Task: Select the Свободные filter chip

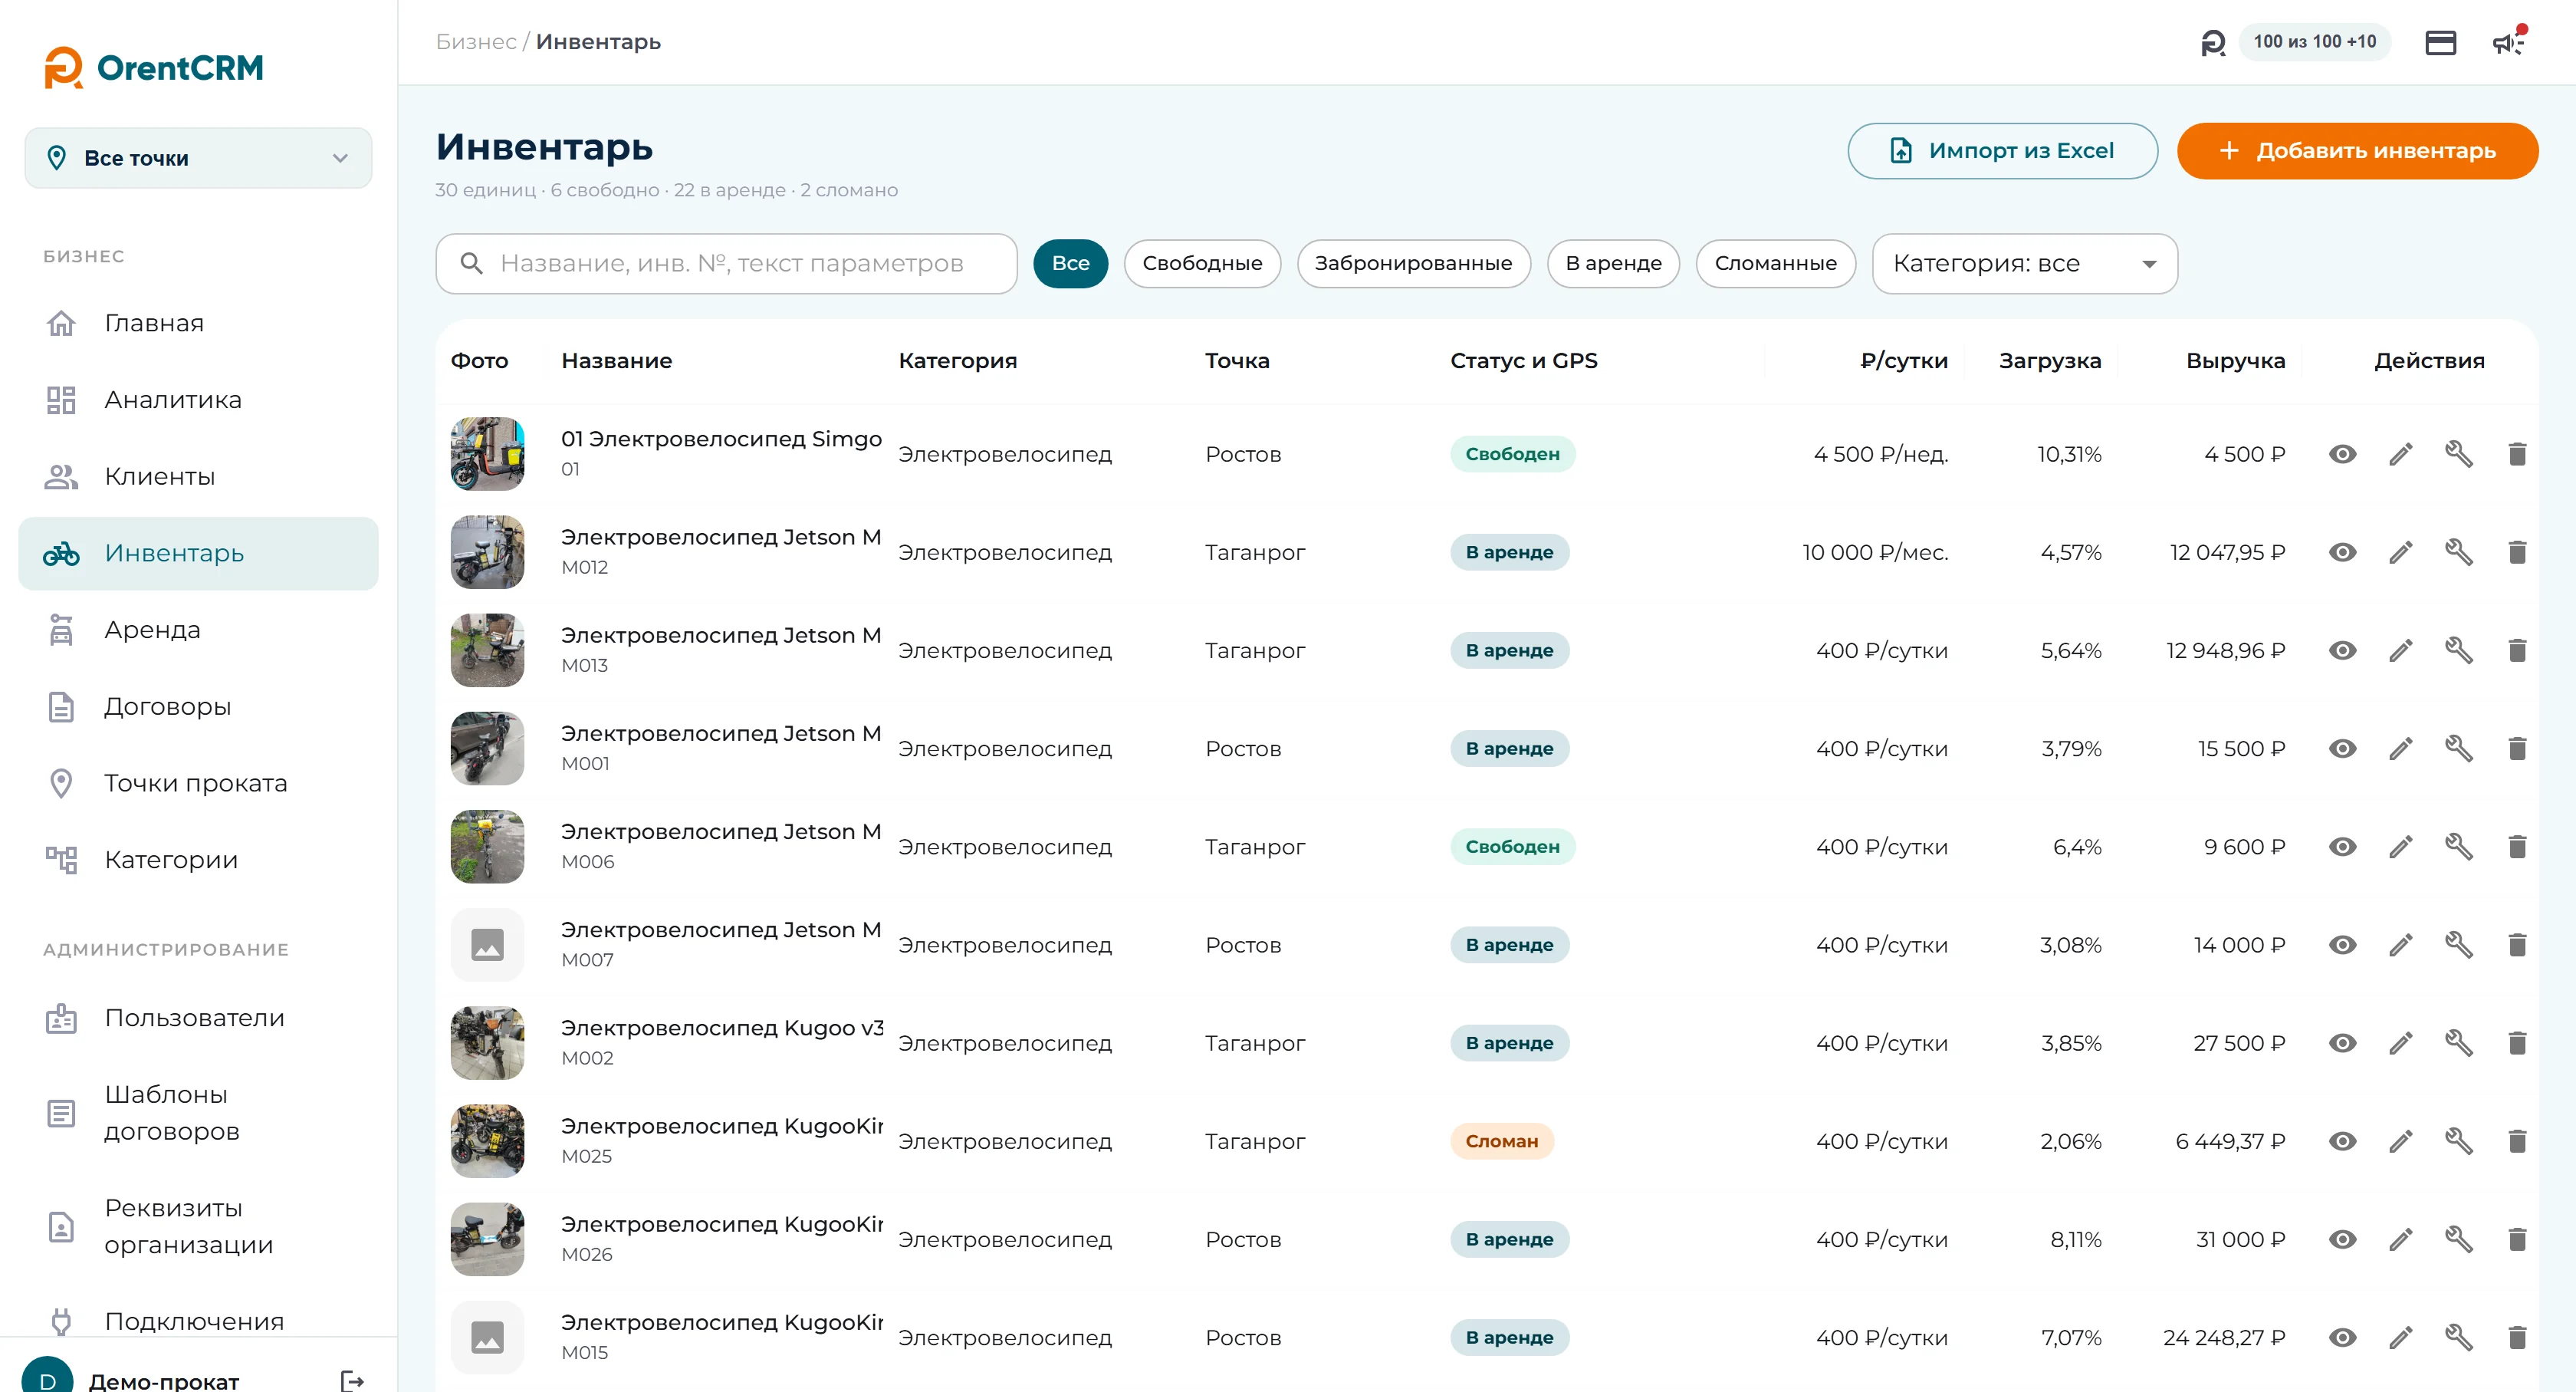Action: pos(1202,264)
